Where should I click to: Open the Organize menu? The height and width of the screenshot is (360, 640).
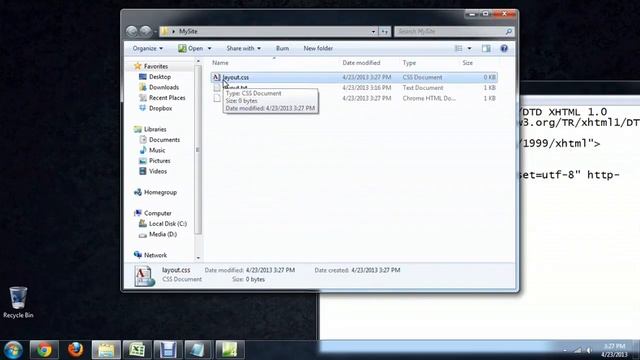pos(147,49)
